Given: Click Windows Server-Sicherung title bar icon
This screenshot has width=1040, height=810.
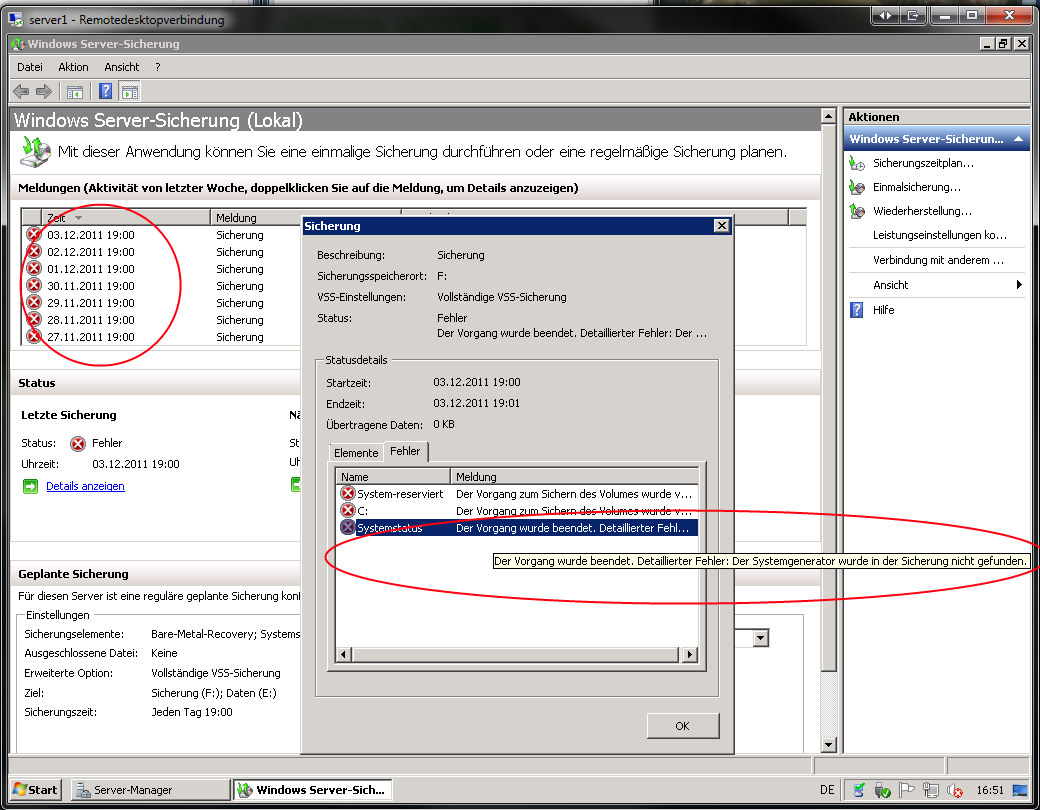Looking at the screenshot, I should 18,44.
